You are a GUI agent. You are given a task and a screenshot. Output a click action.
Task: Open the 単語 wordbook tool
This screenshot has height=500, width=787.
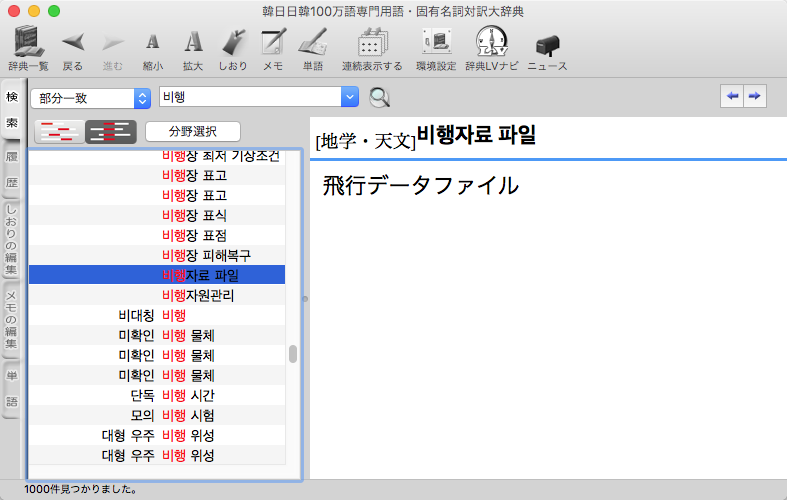pos(313,48)
